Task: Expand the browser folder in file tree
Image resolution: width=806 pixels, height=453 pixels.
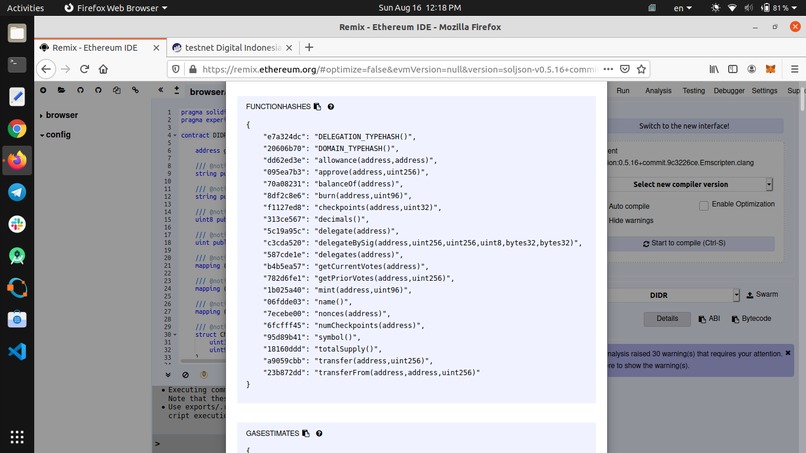Action: (41, 116)
